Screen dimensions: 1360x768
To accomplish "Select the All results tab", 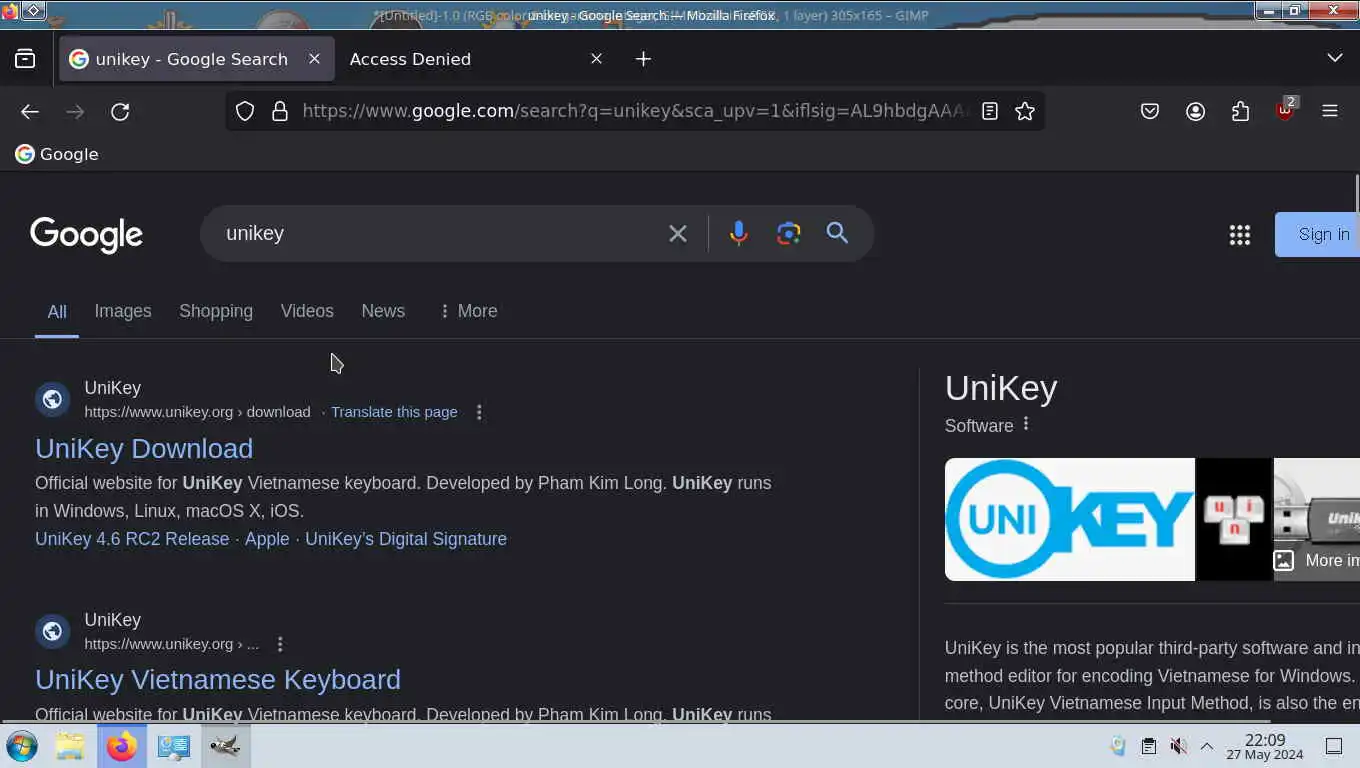I will tap(57, 312).
